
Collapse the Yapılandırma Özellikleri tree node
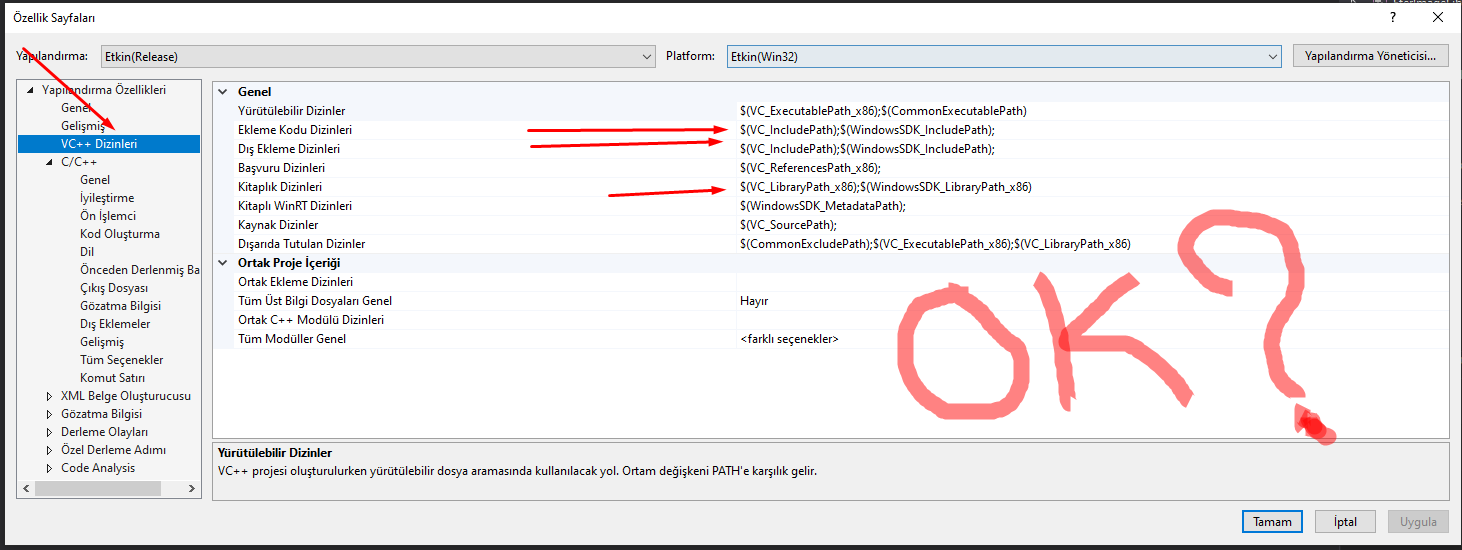[x=29, y=90]
